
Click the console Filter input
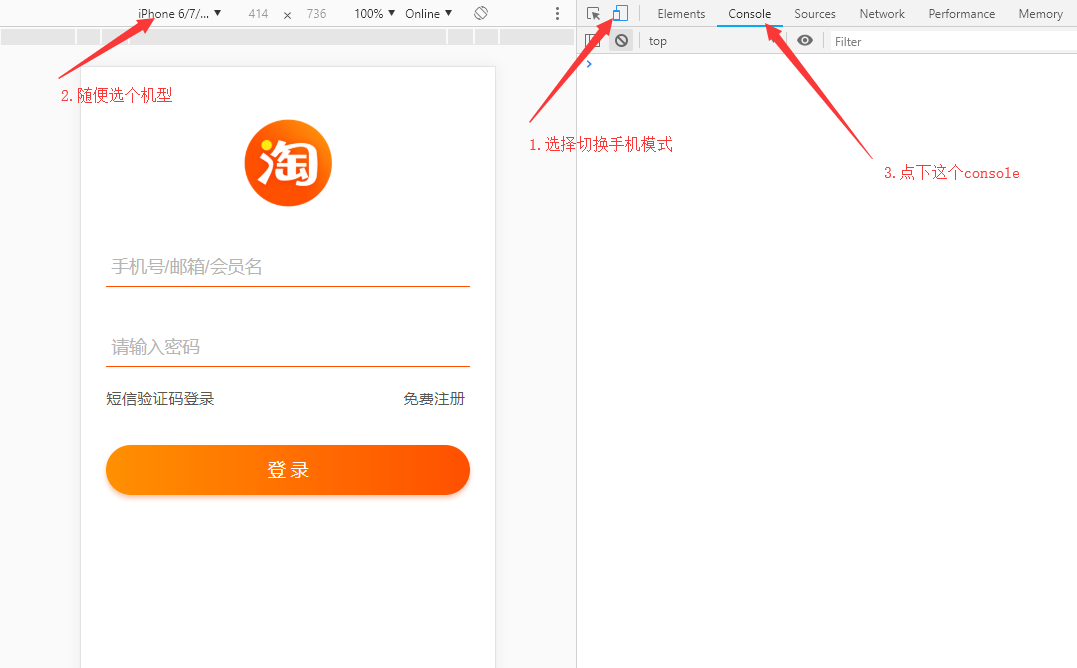[953, 41]
